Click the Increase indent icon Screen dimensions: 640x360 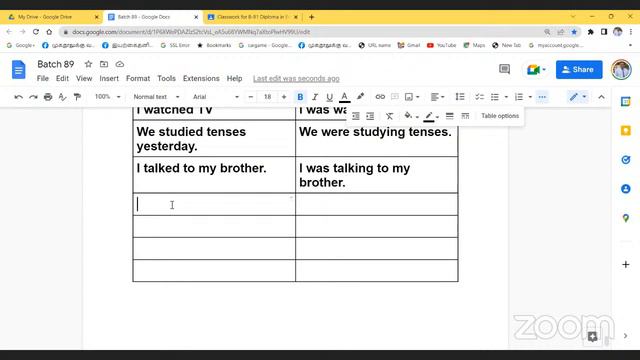tap(370, 116)
